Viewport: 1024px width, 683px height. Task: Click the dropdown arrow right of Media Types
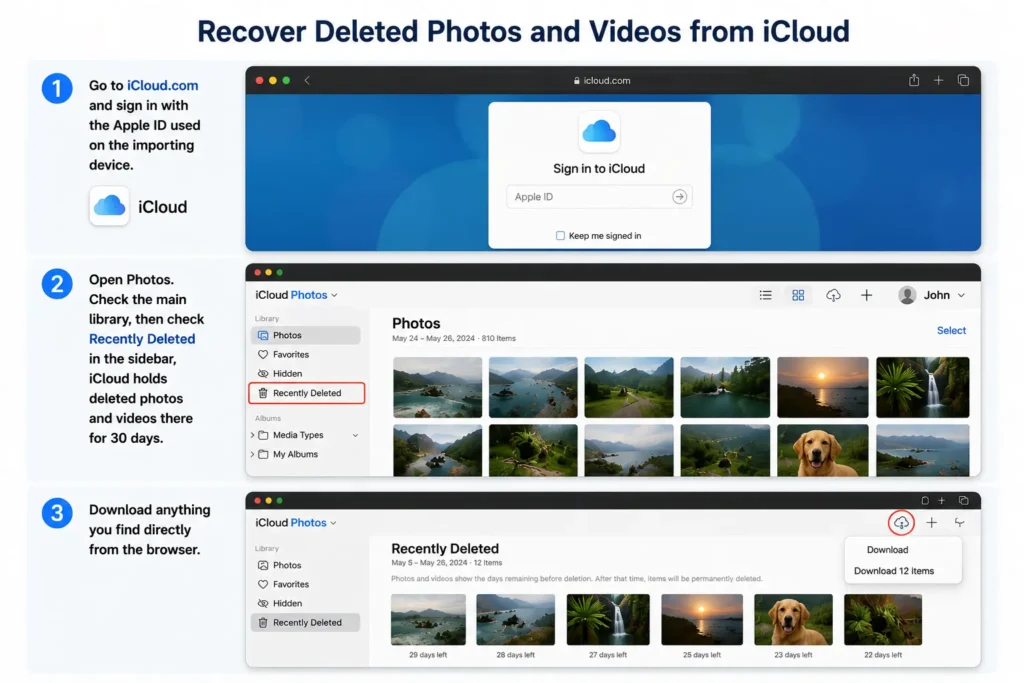pos(355,435)
